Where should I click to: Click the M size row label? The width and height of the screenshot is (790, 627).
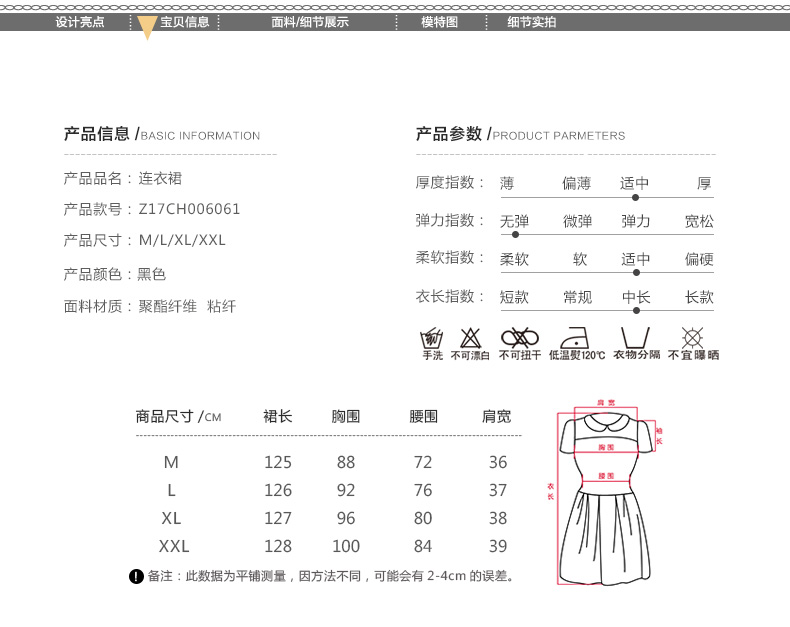171,462
